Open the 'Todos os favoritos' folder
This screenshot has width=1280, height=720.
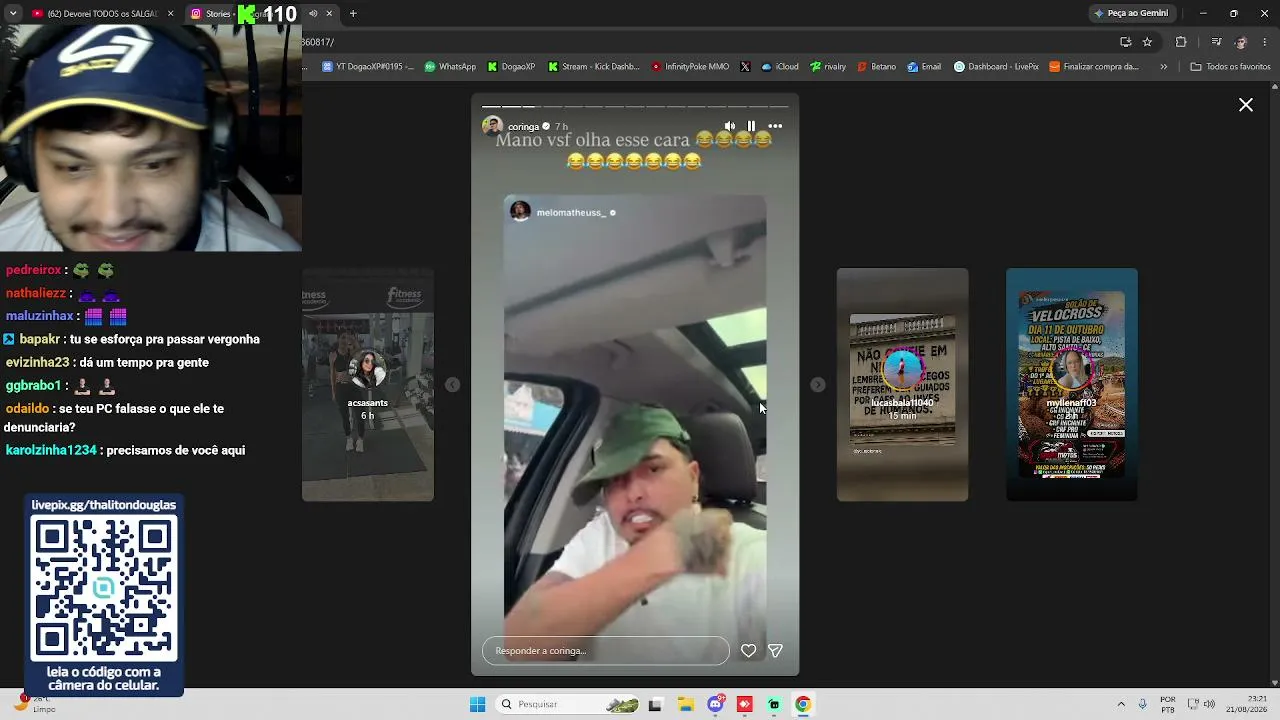coord(1231,67)
